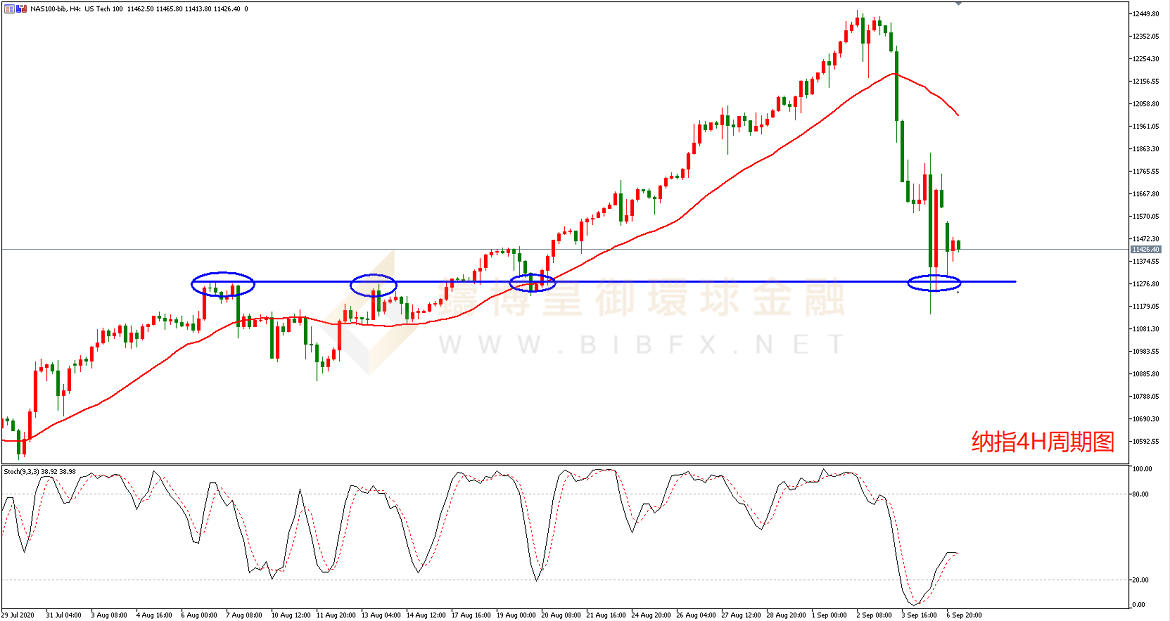The height and width of the screenshot is (621, 1170).
Task: Click the second small icon beside the chart symbol name
Action: click(20, 8)
